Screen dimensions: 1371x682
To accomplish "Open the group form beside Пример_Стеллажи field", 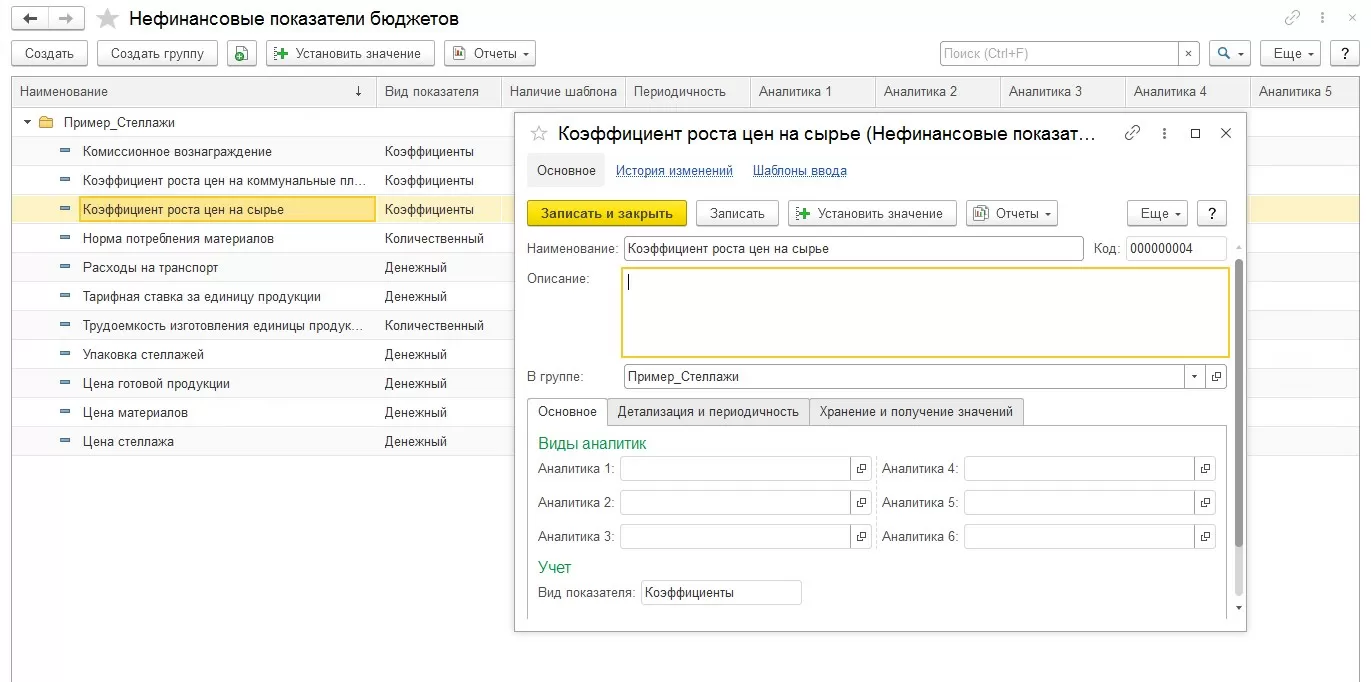I will tap(1216, 377).
